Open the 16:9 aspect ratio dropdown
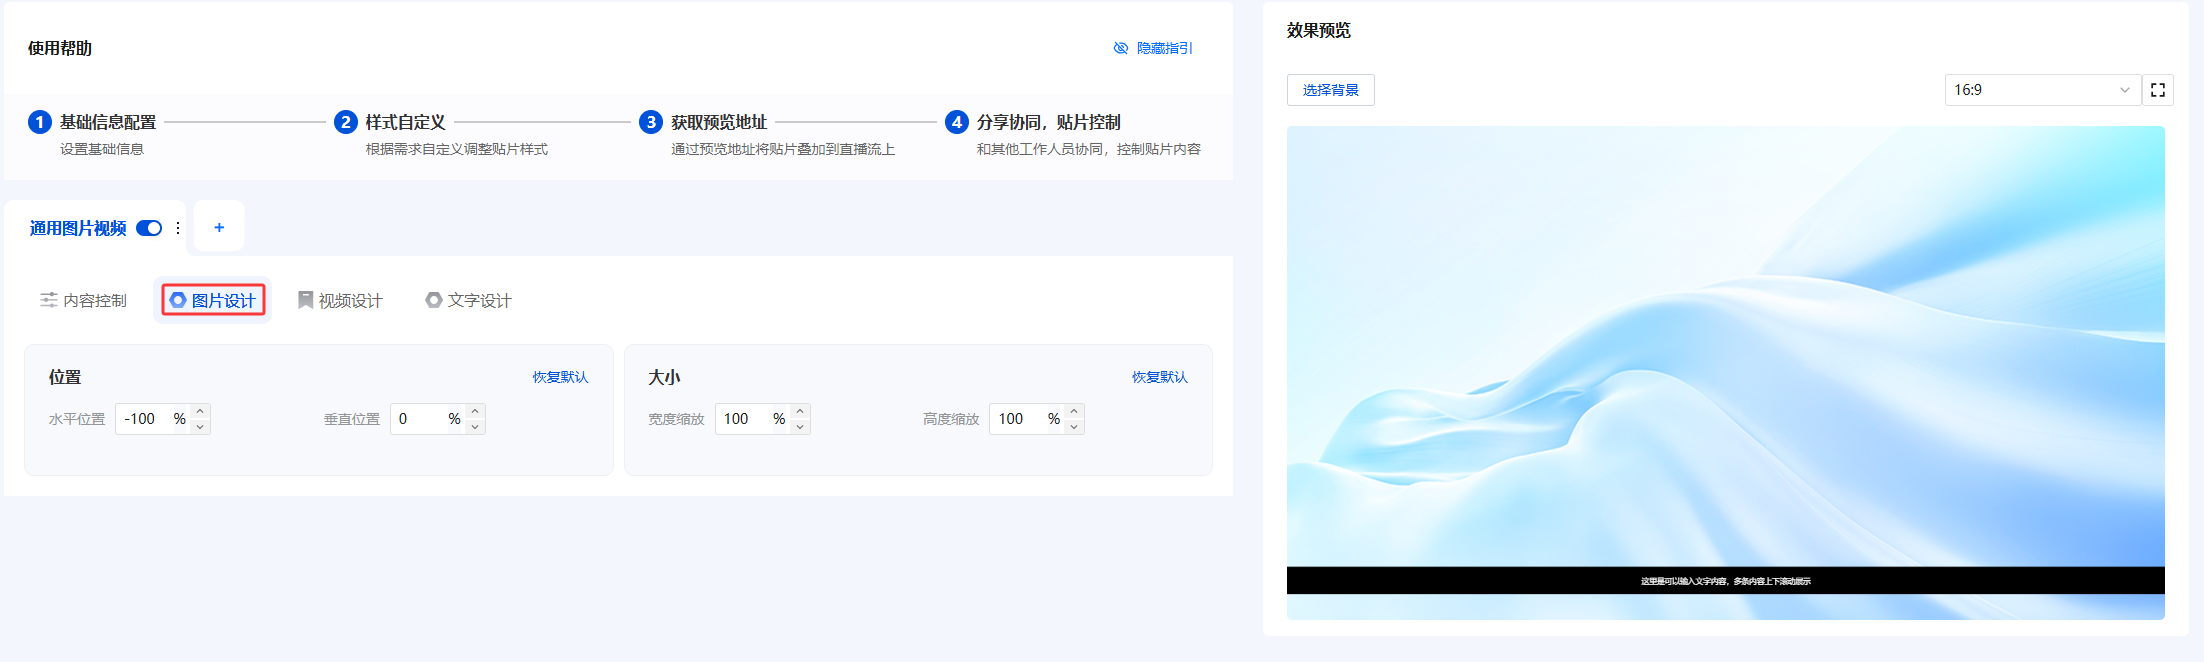Viewport: 2204px width, 662px height. tap(2042, 90)
